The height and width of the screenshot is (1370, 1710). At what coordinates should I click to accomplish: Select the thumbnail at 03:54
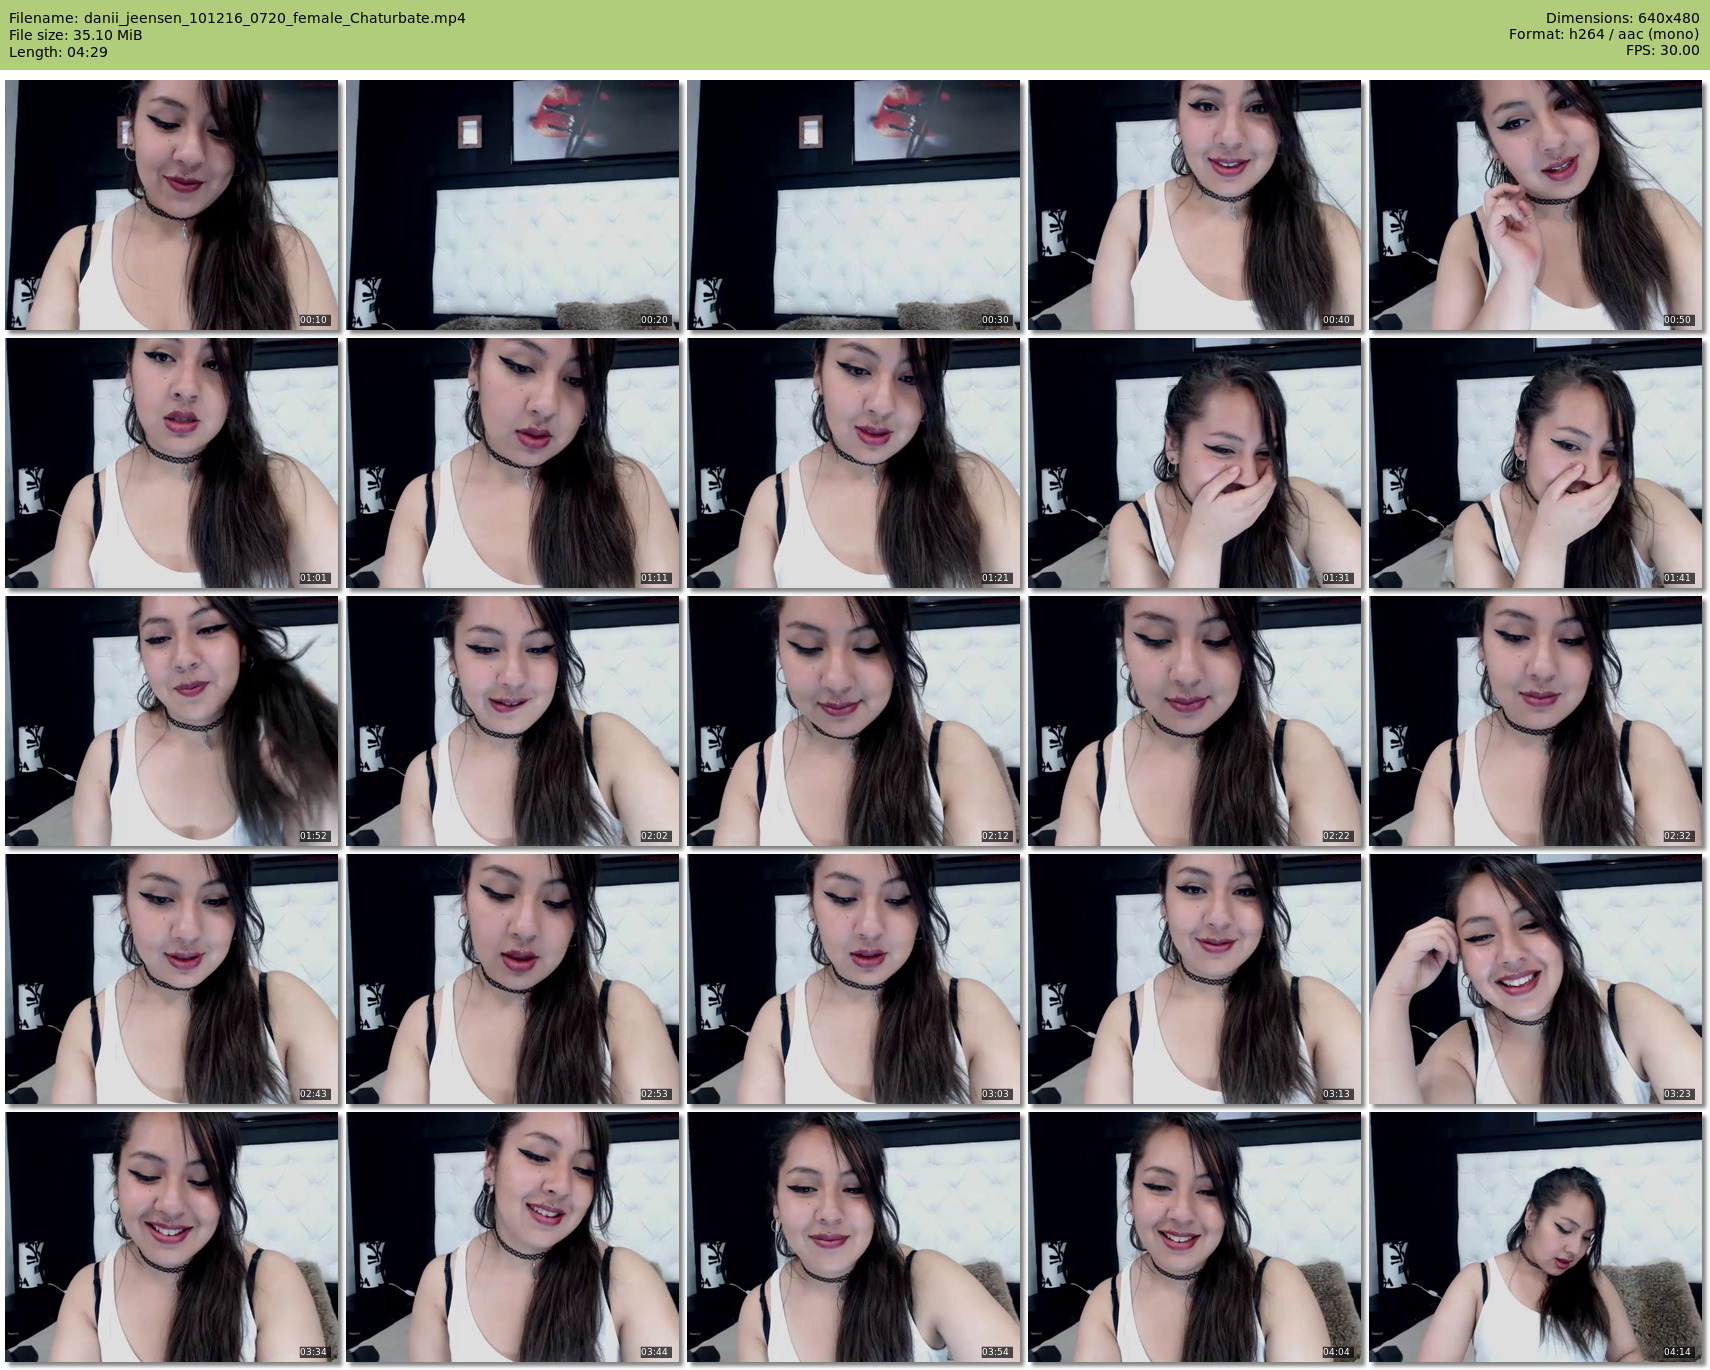[854, 1237]
